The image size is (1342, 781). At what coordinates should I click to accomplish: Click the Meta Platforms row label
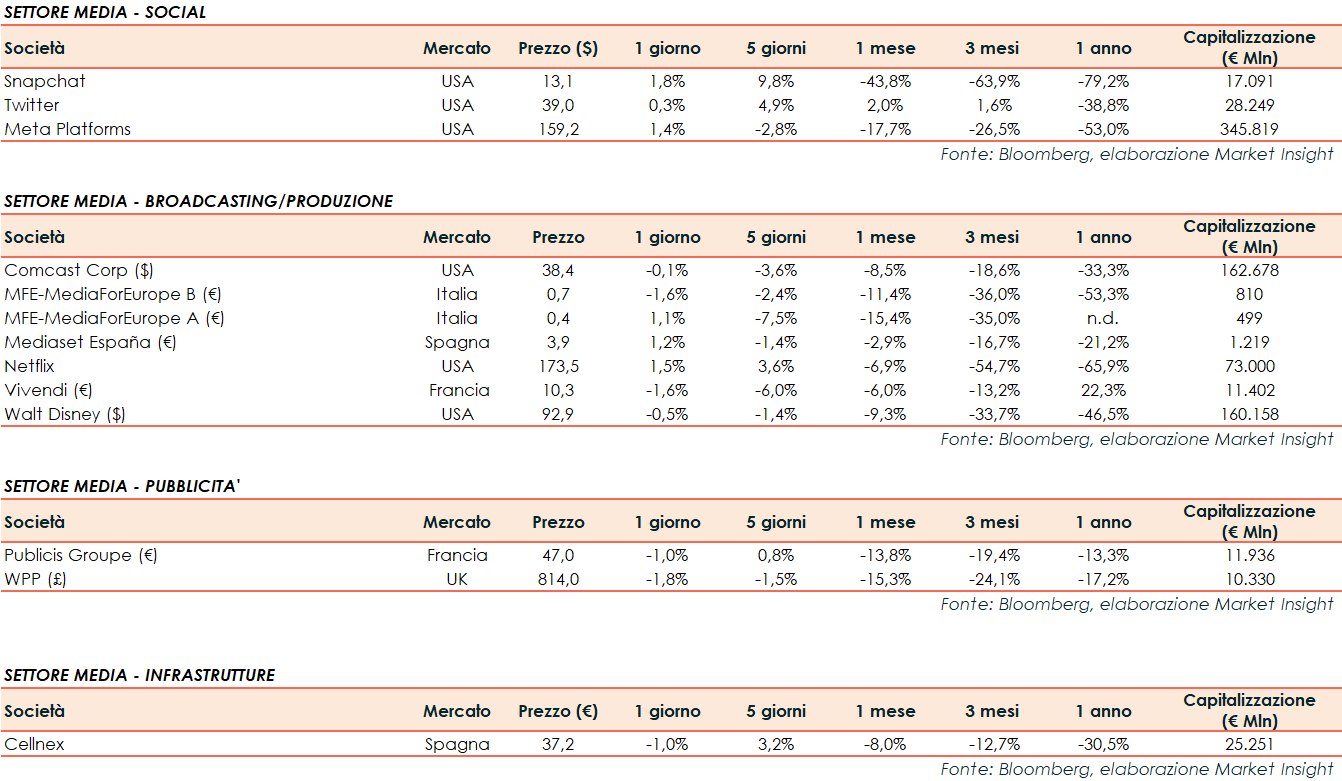tap(68, 129)
